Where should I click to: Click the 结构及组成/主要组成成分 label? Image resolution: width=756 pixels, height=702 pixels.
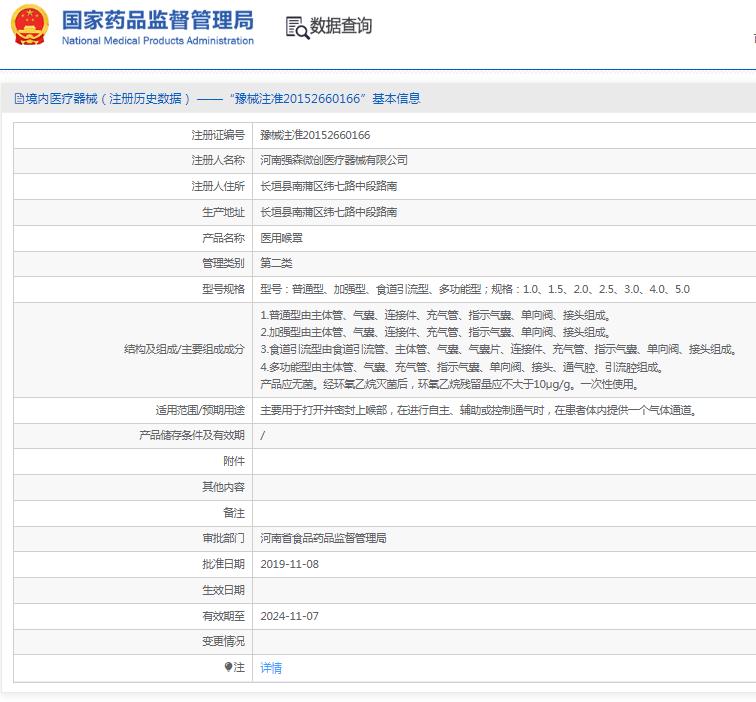[184, 350]
